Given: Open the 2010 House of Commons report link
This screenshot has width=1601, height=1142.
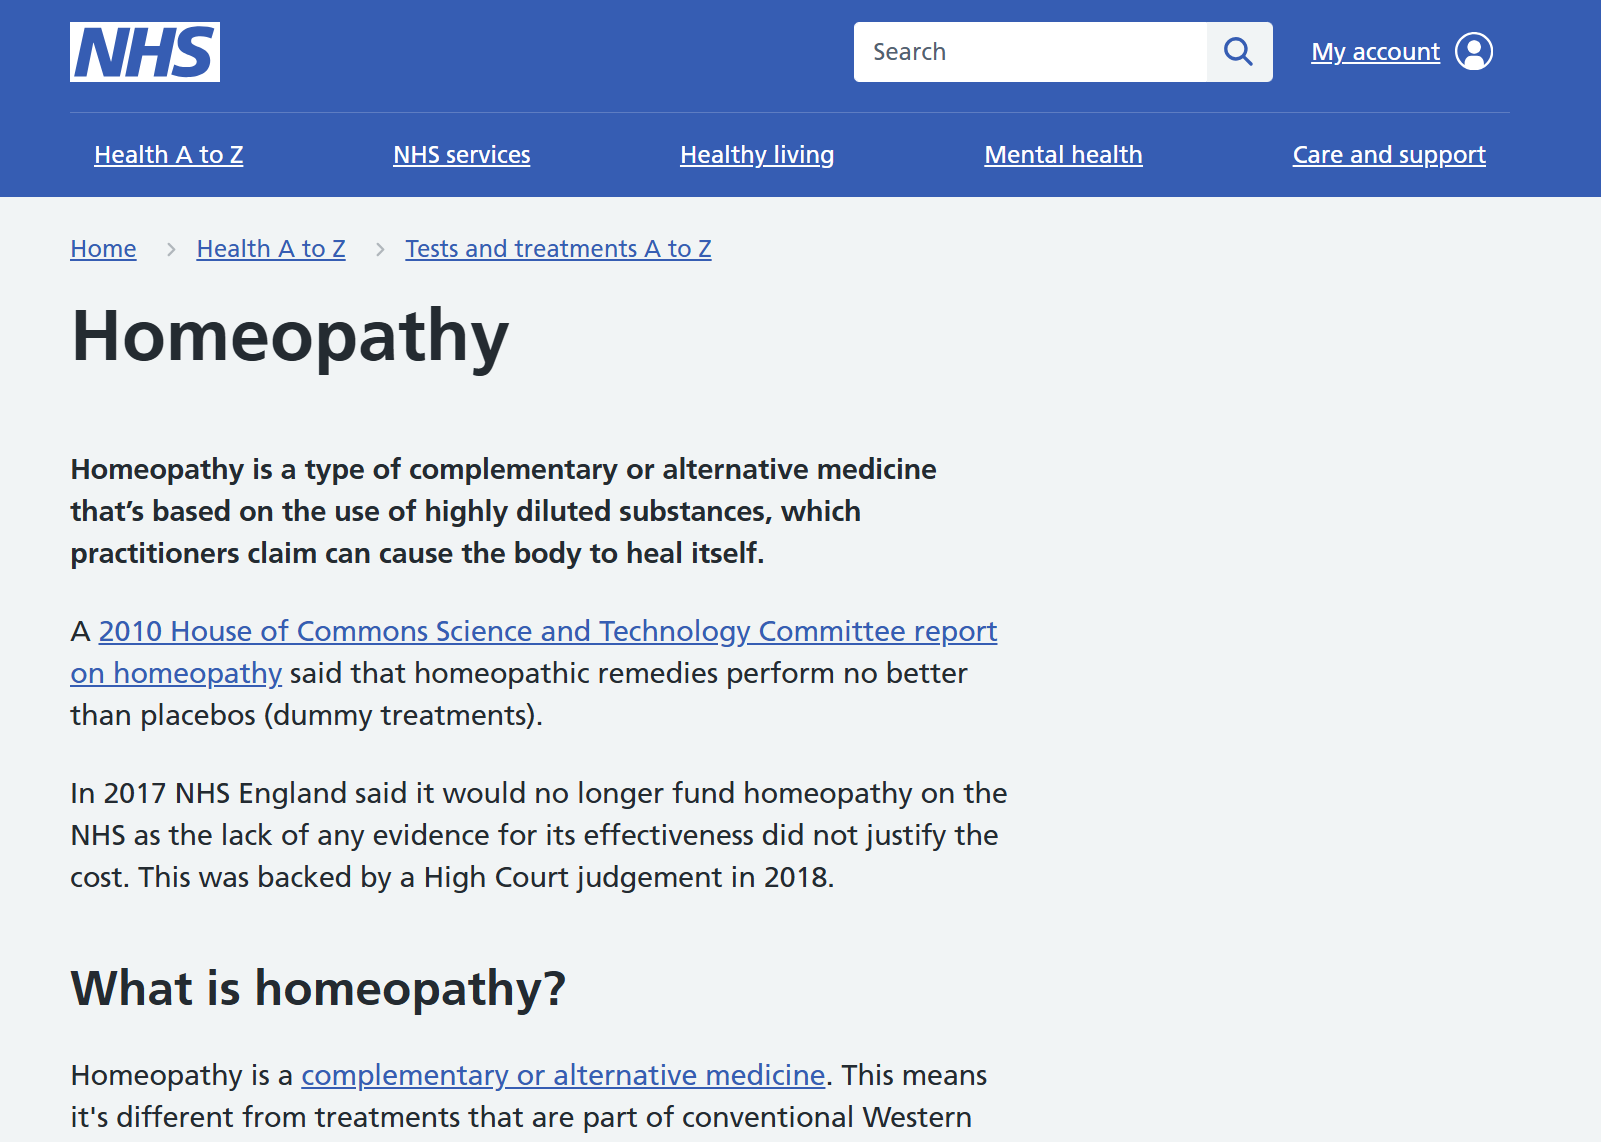Looking at the screenshot, I should pos(547,632).
